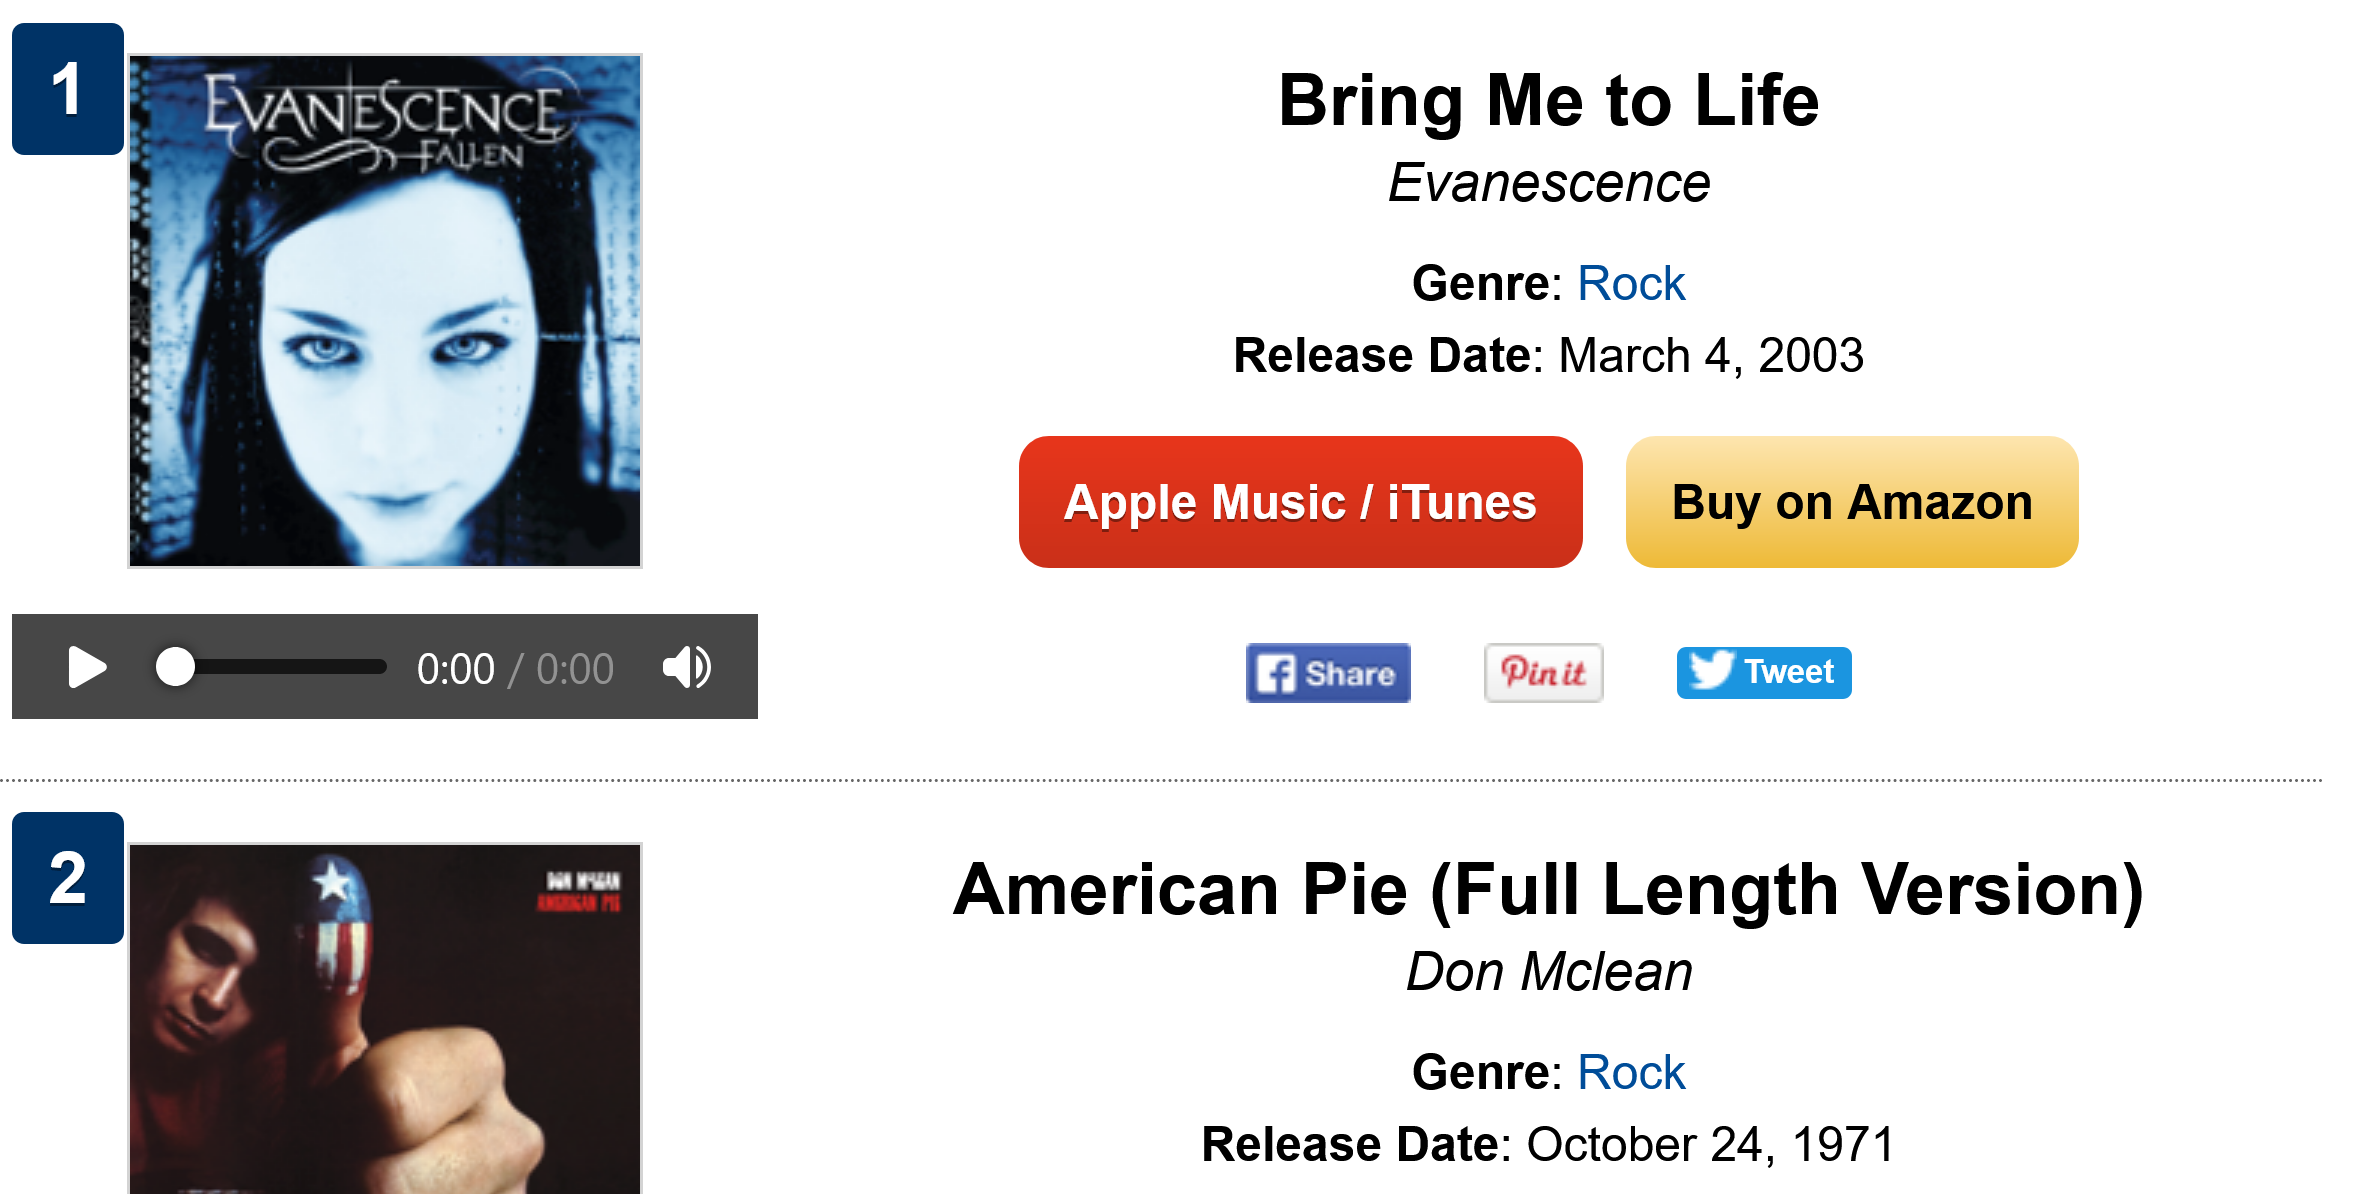This screenshot has width=2379, height=1194.
Task: Click the audio elapsed time display
Action: click(x=455, y=669)
